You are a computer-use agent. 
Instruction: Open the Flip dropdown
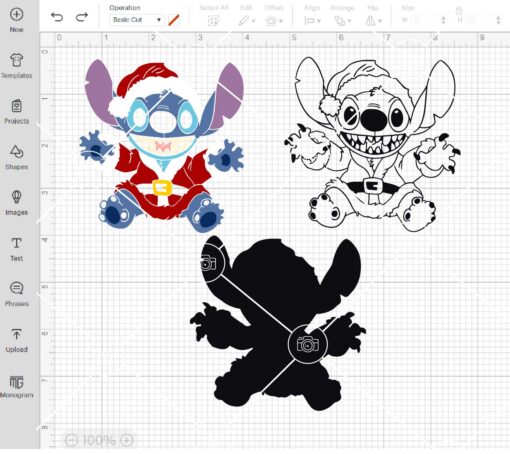(x=373, y=21)
